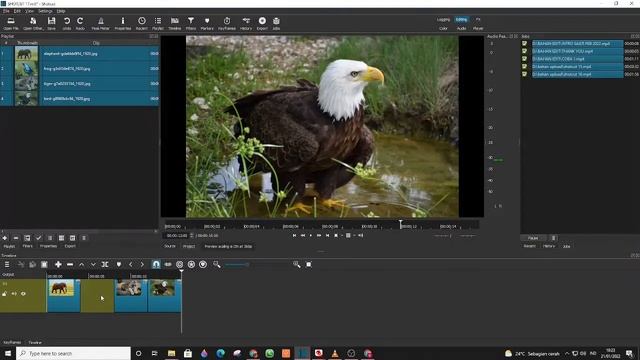Open the Filters panel from the toolbar

[191, 23]
